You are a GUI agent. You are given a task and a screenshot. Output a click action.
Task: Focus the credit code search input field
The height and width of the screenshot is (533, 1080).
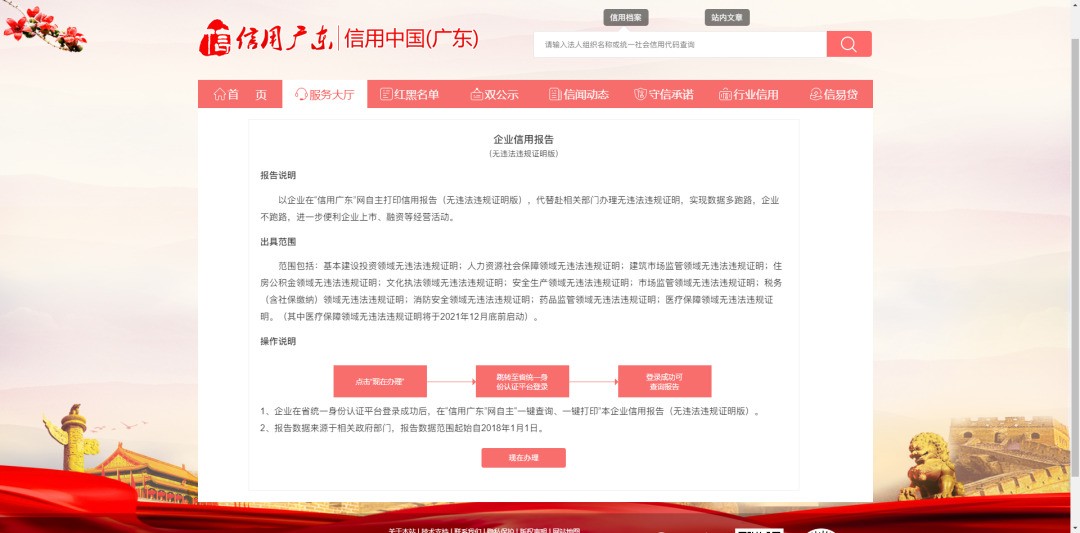coord(680,44)
